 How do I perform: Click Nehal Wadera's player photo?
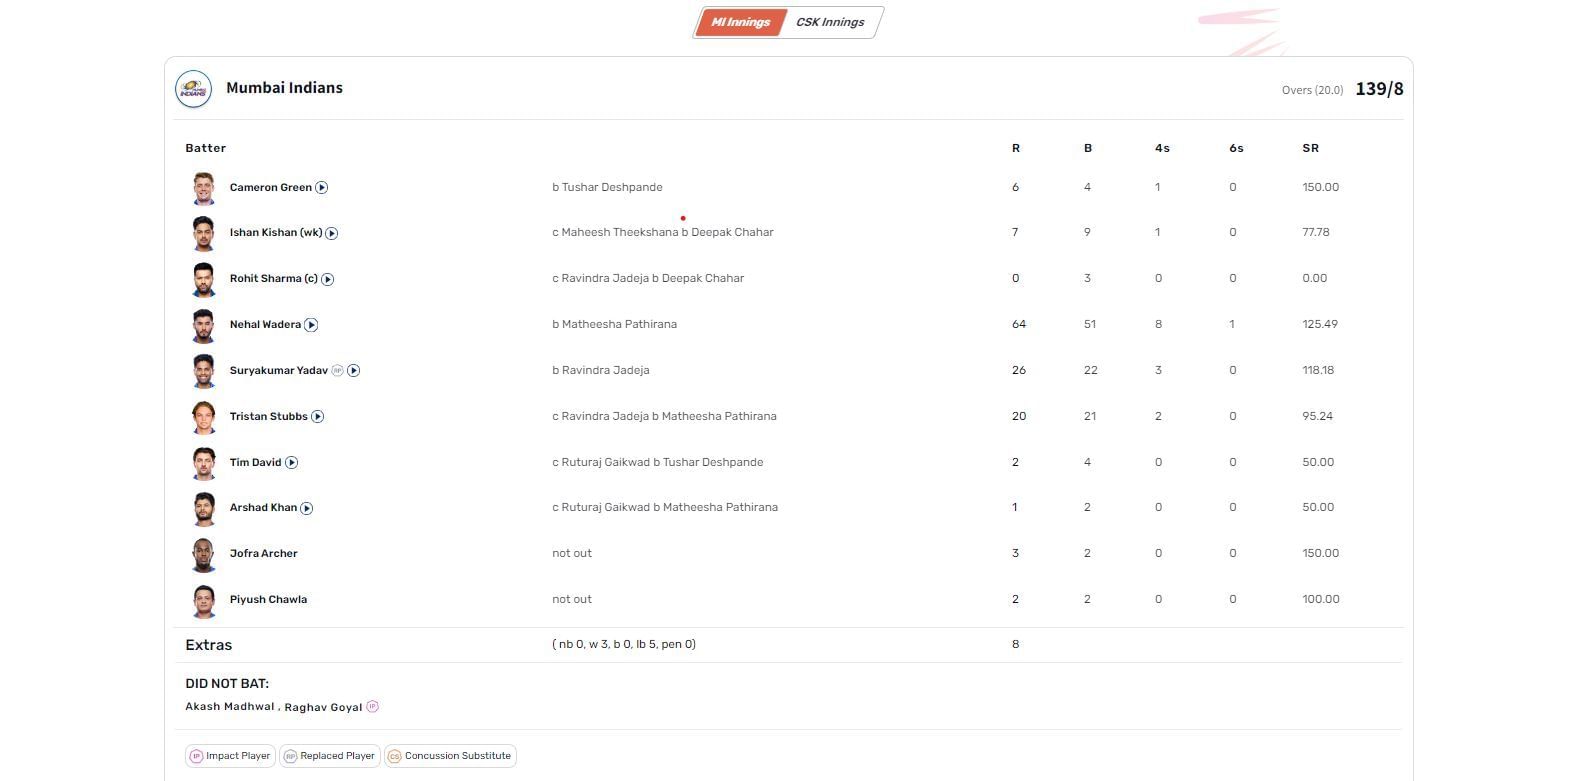tap(204, 325)
